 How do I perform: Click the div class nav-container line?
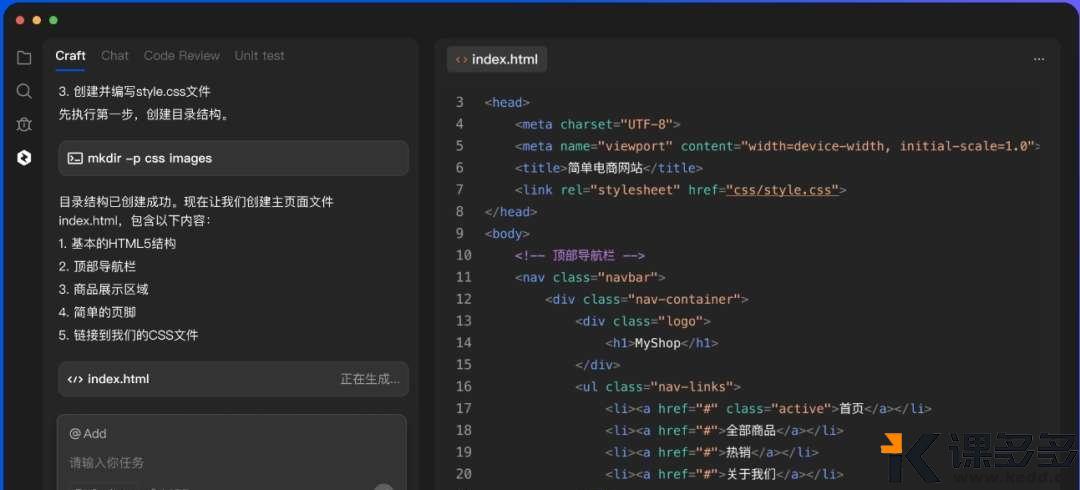pos(646,299)
